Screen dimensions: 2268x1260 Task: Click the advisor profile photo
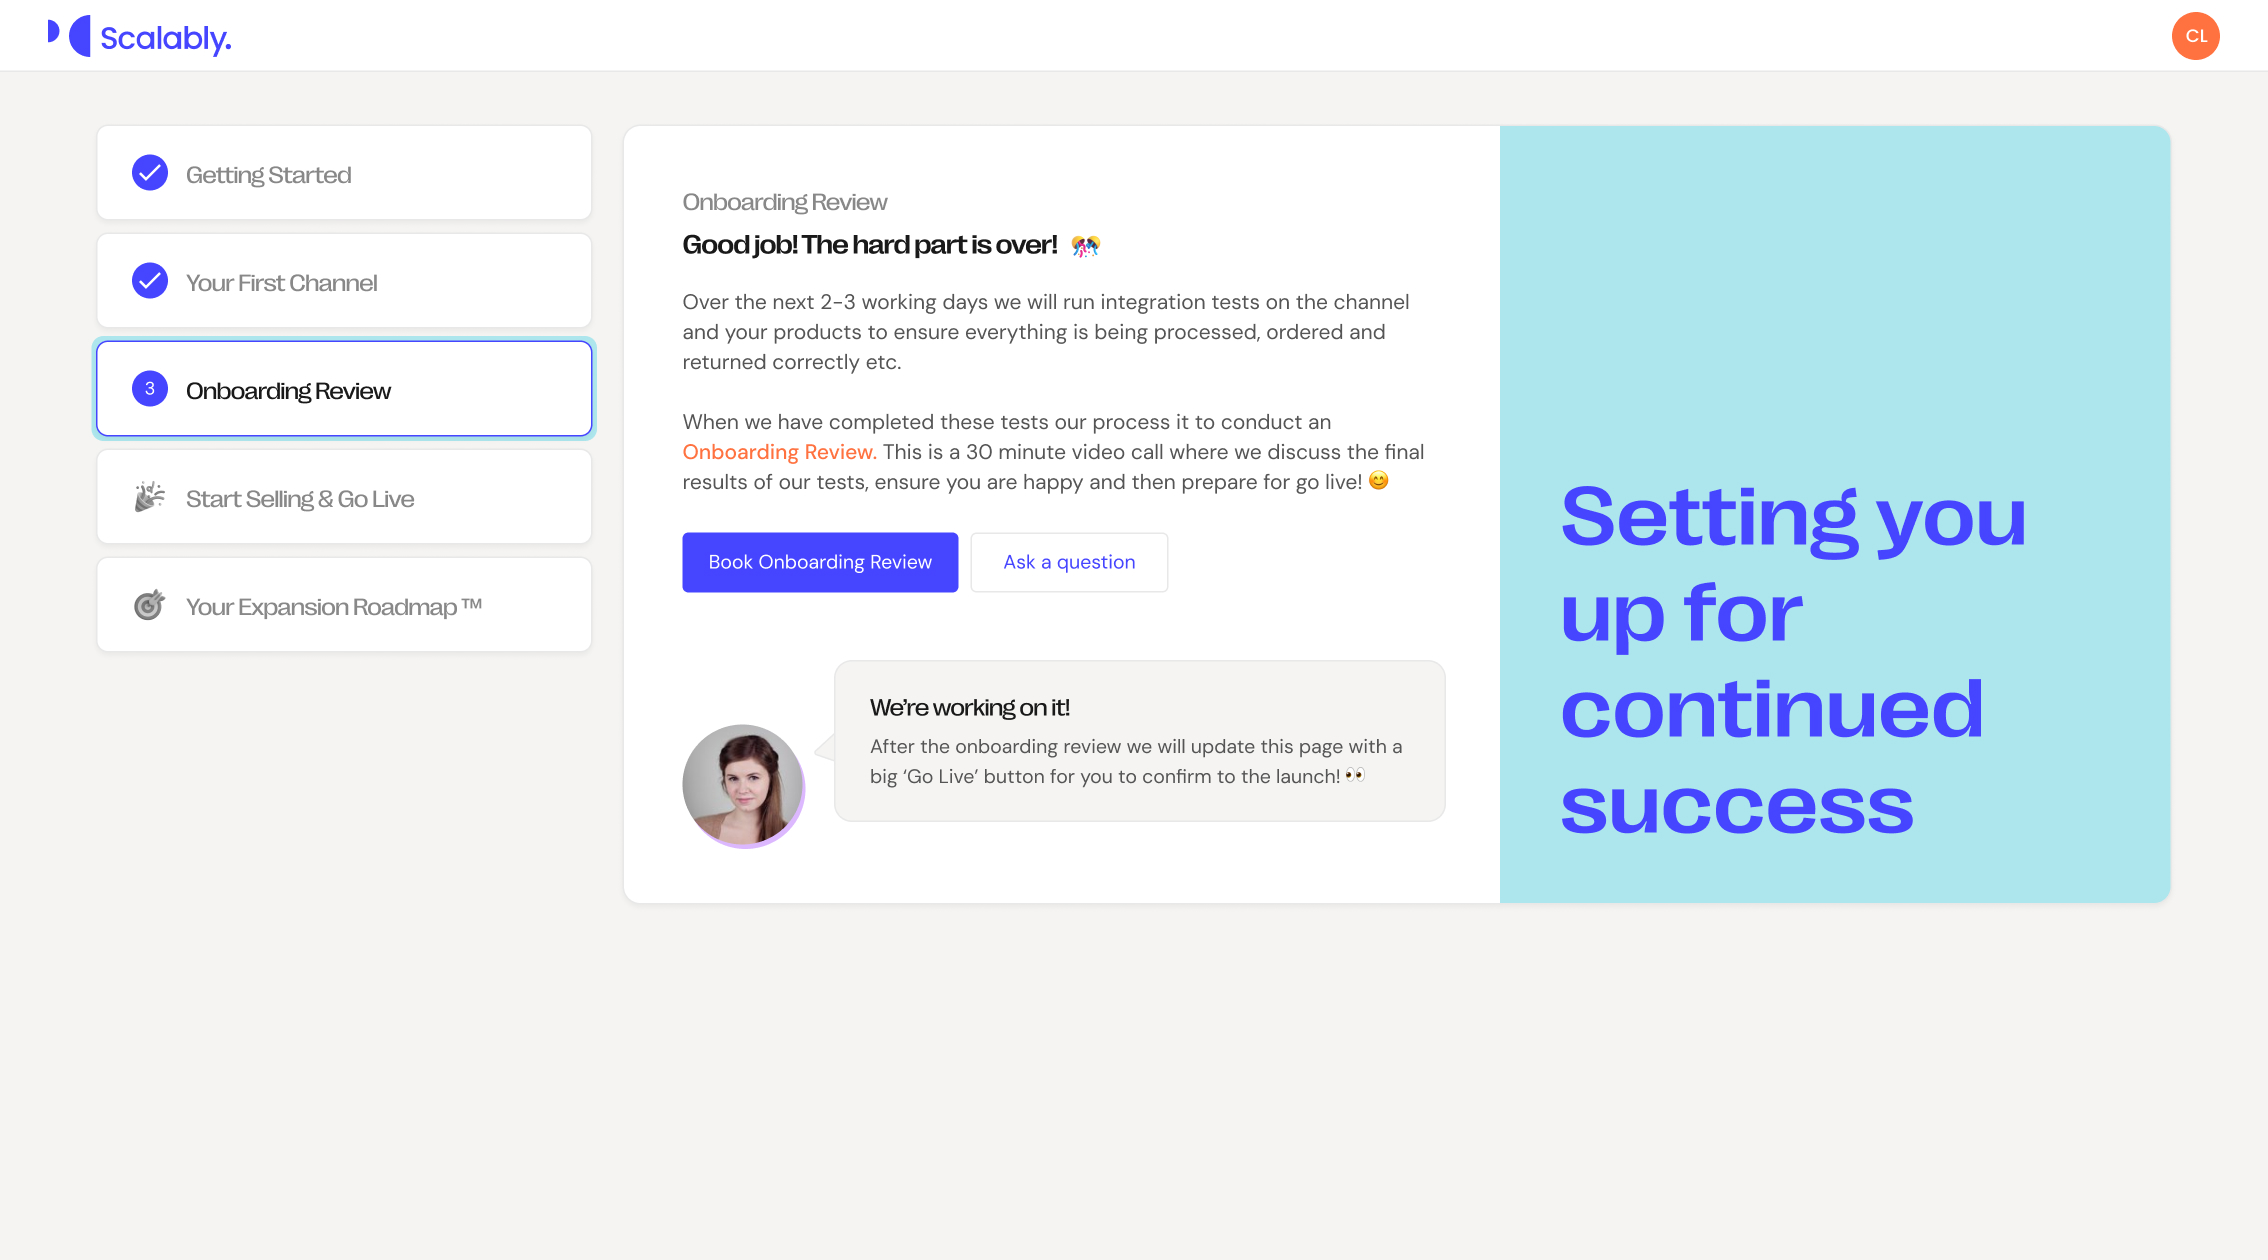point(743,785)
